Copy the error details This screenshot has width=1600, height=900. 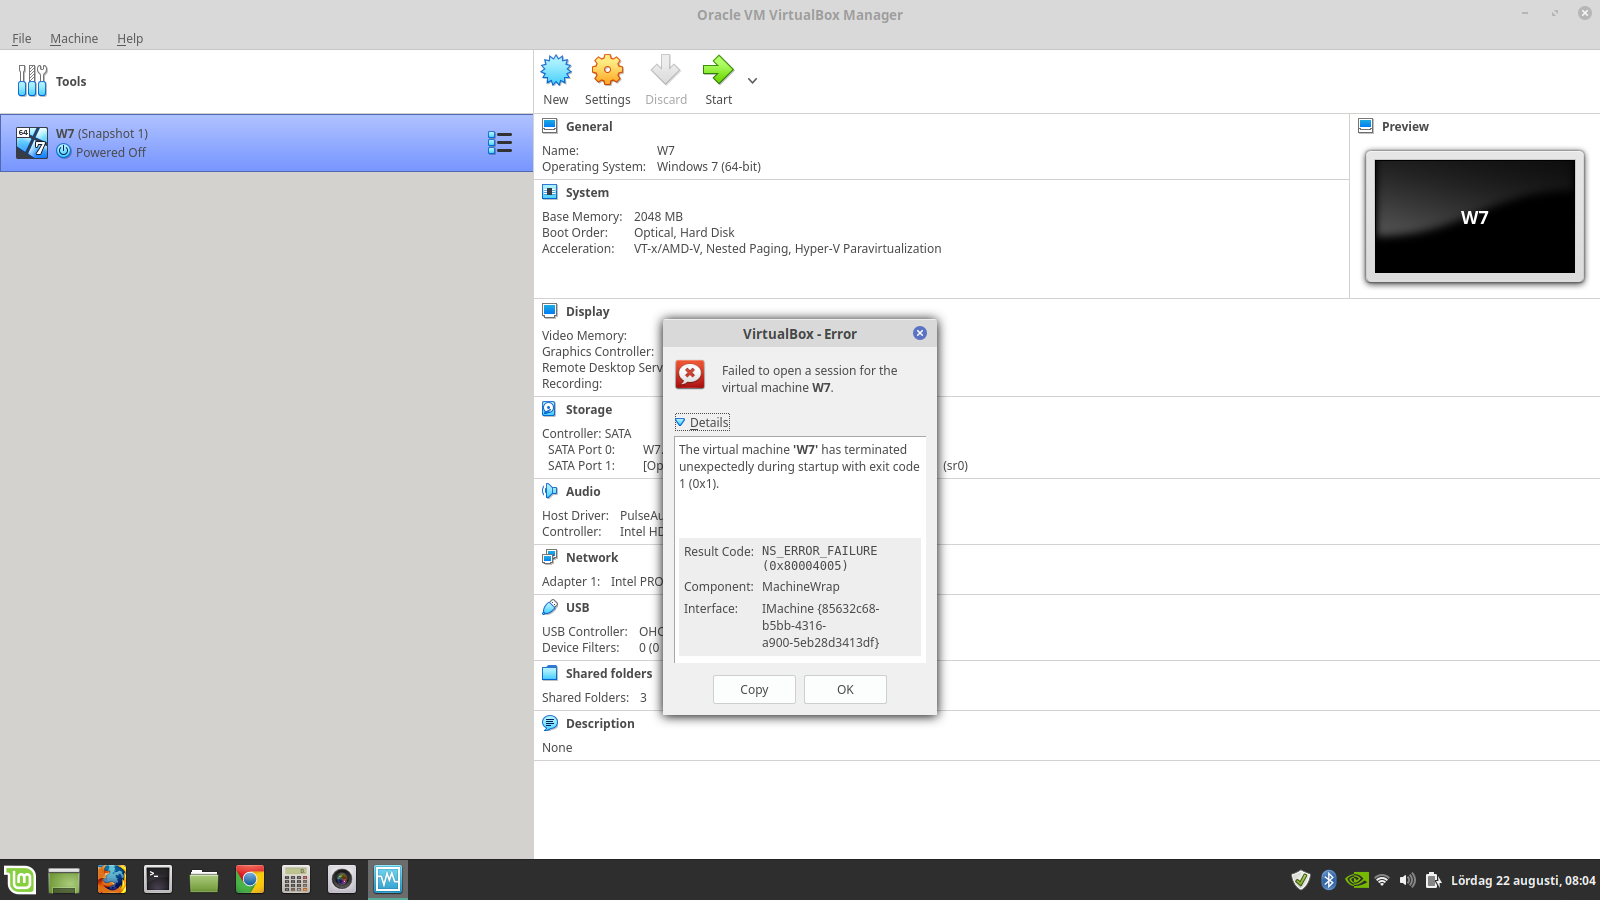point(754,689)
